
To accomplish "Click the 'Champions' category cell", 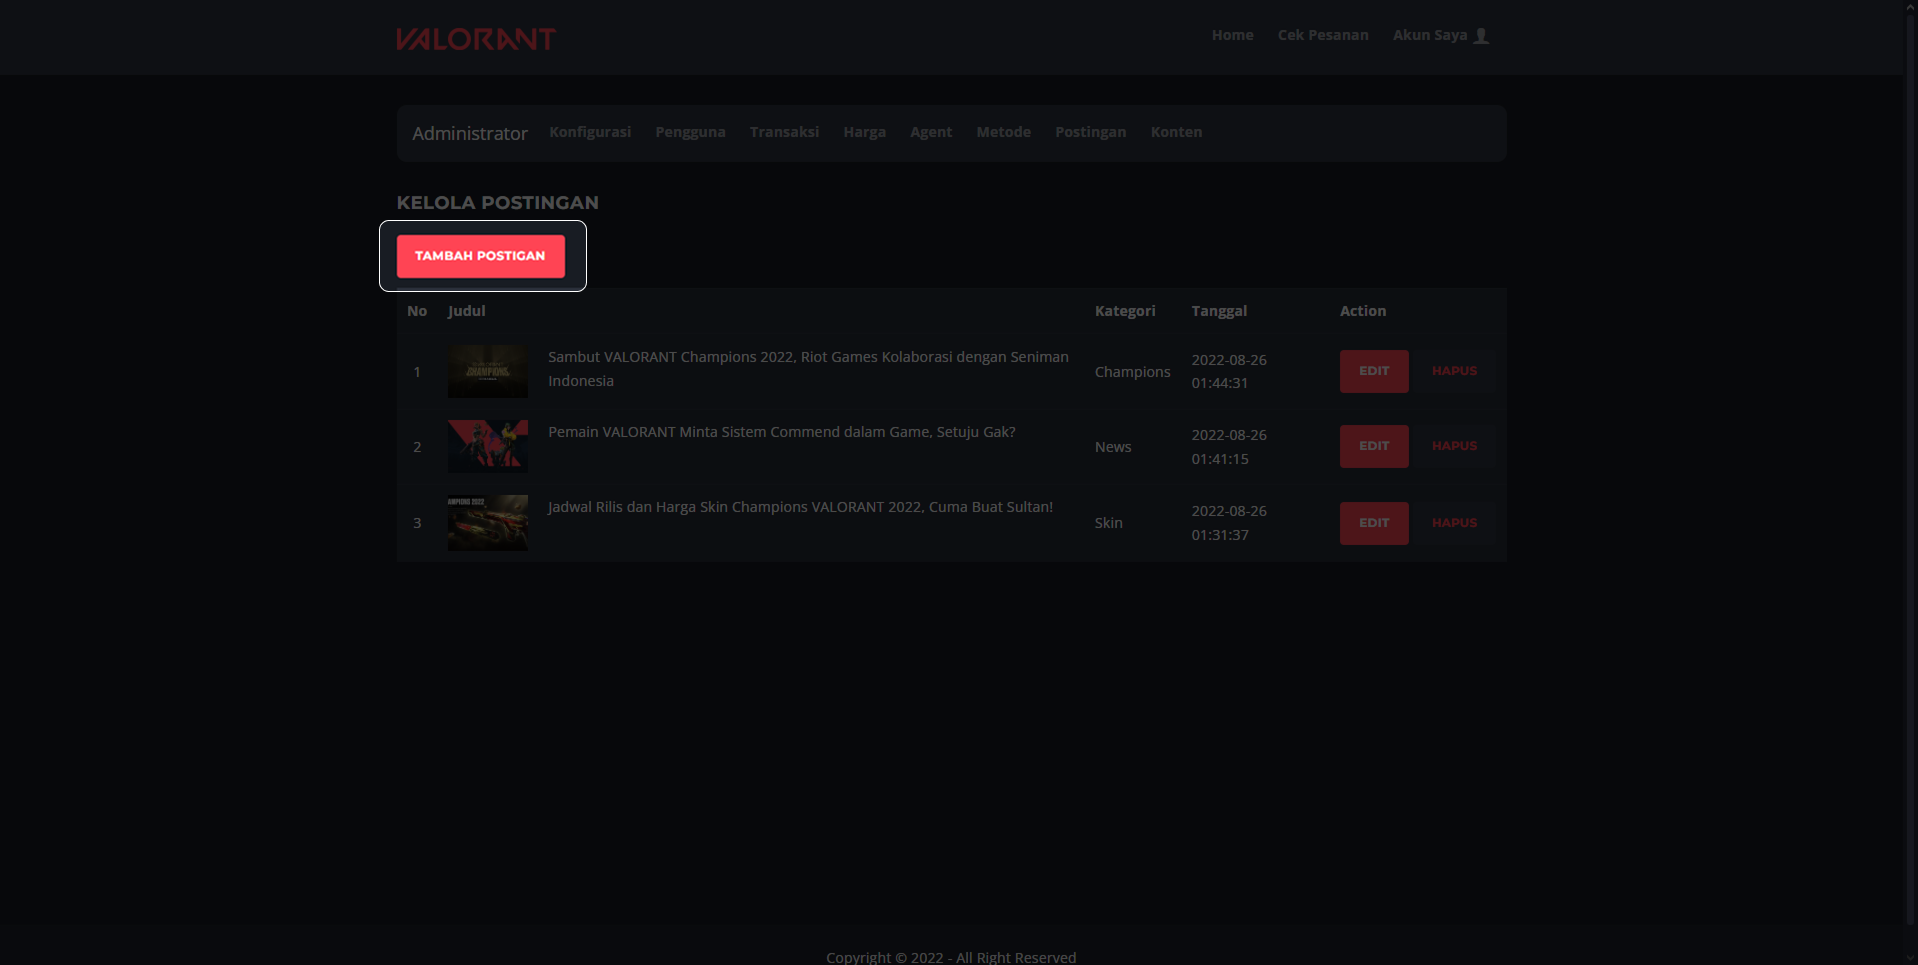I will [1132, 372].
